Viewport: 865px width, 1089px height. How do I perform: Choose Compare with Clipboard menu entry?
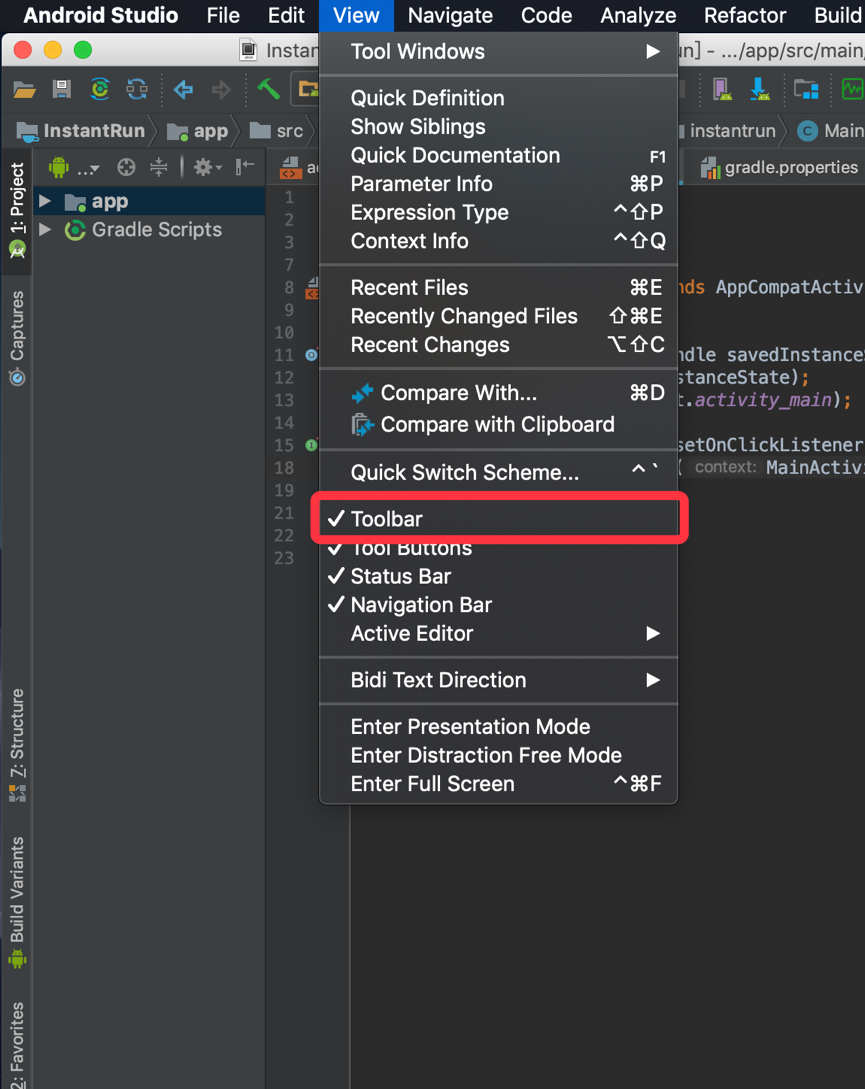point(498,424)
